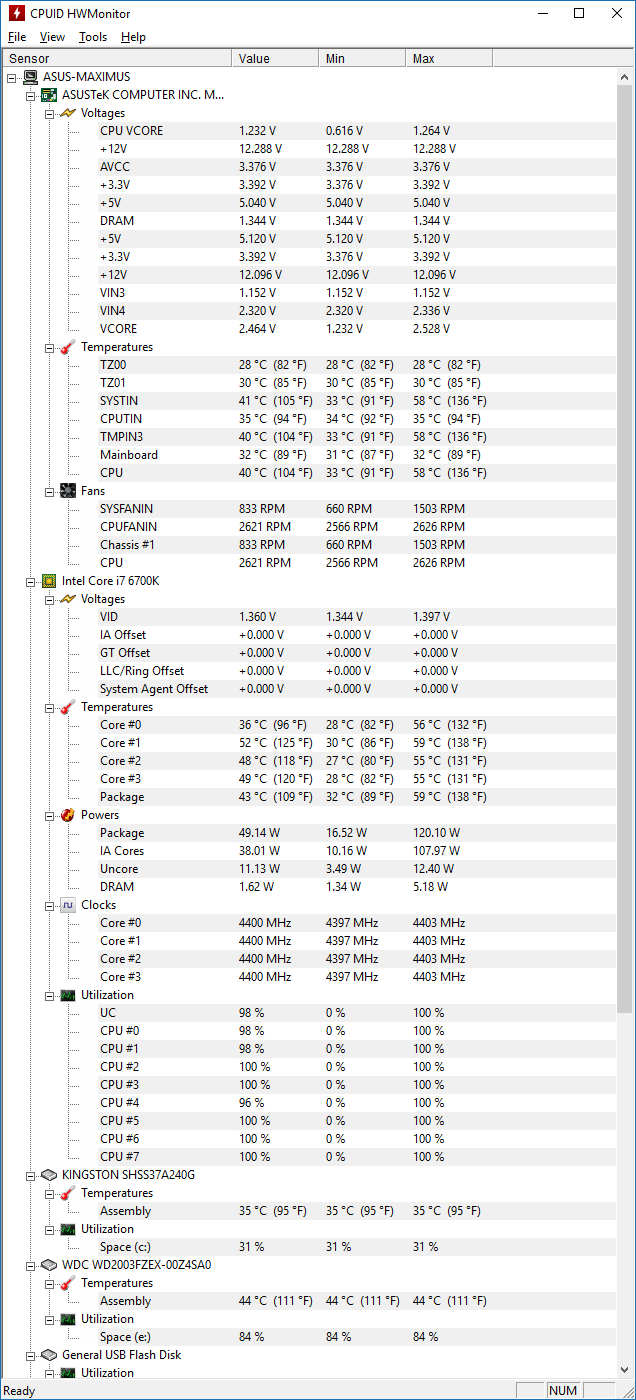Image resolution: width=636 pixels, height=1400 pixels.
Task: Click the Powers flame icon
Action: pos(67,815)
